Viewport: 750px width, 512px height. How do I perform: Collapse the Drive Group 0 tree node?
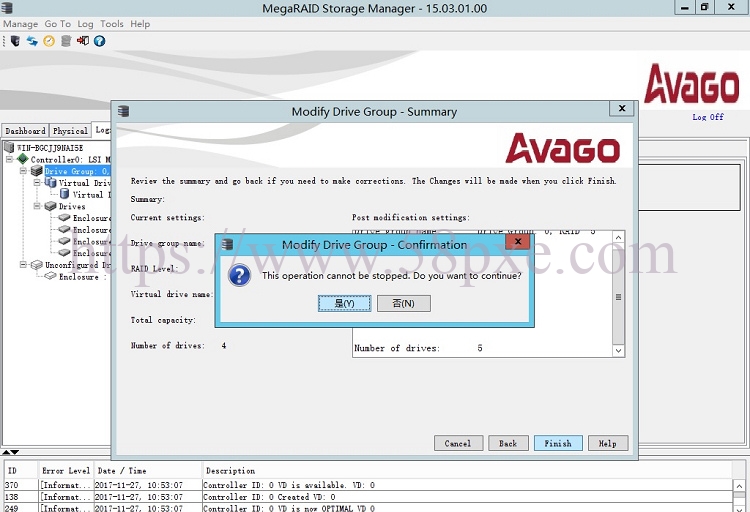pos(23,171)
